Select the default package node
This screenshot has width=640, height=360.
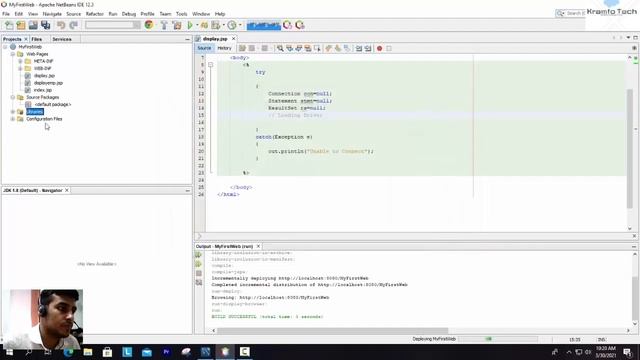point(53,104)
